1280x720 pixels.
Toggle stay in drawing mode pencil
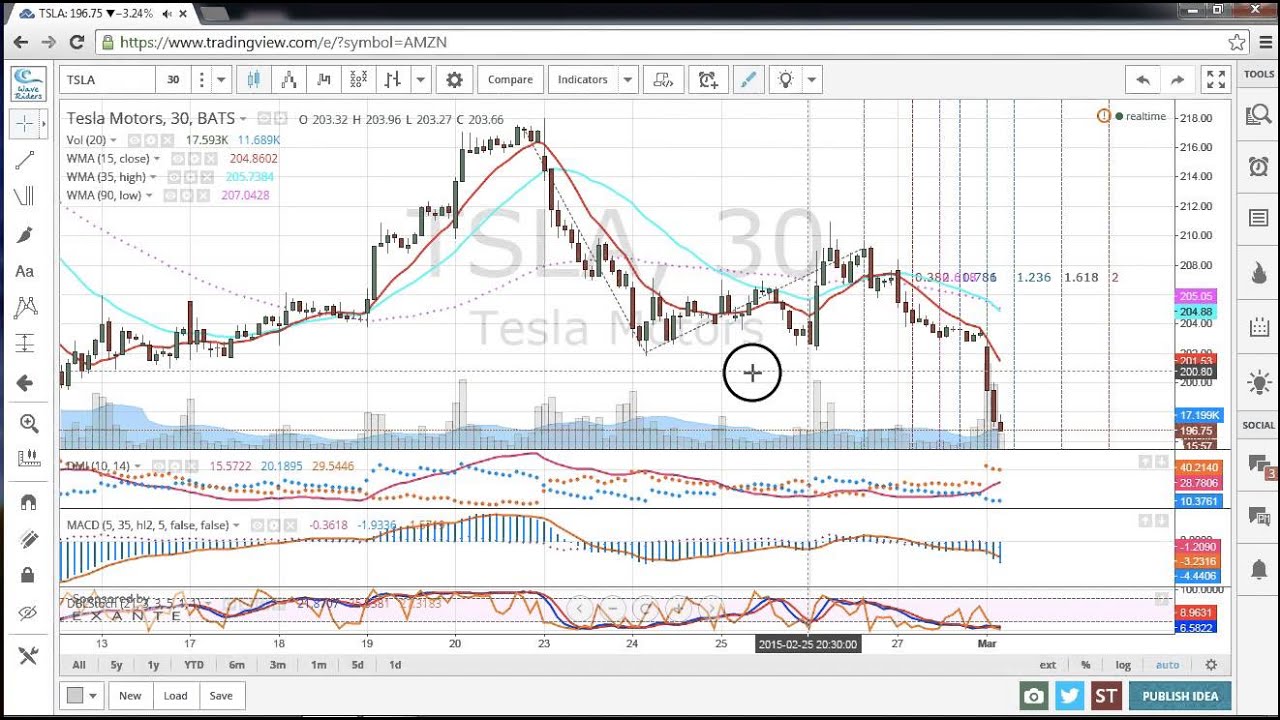pos(28,539)
